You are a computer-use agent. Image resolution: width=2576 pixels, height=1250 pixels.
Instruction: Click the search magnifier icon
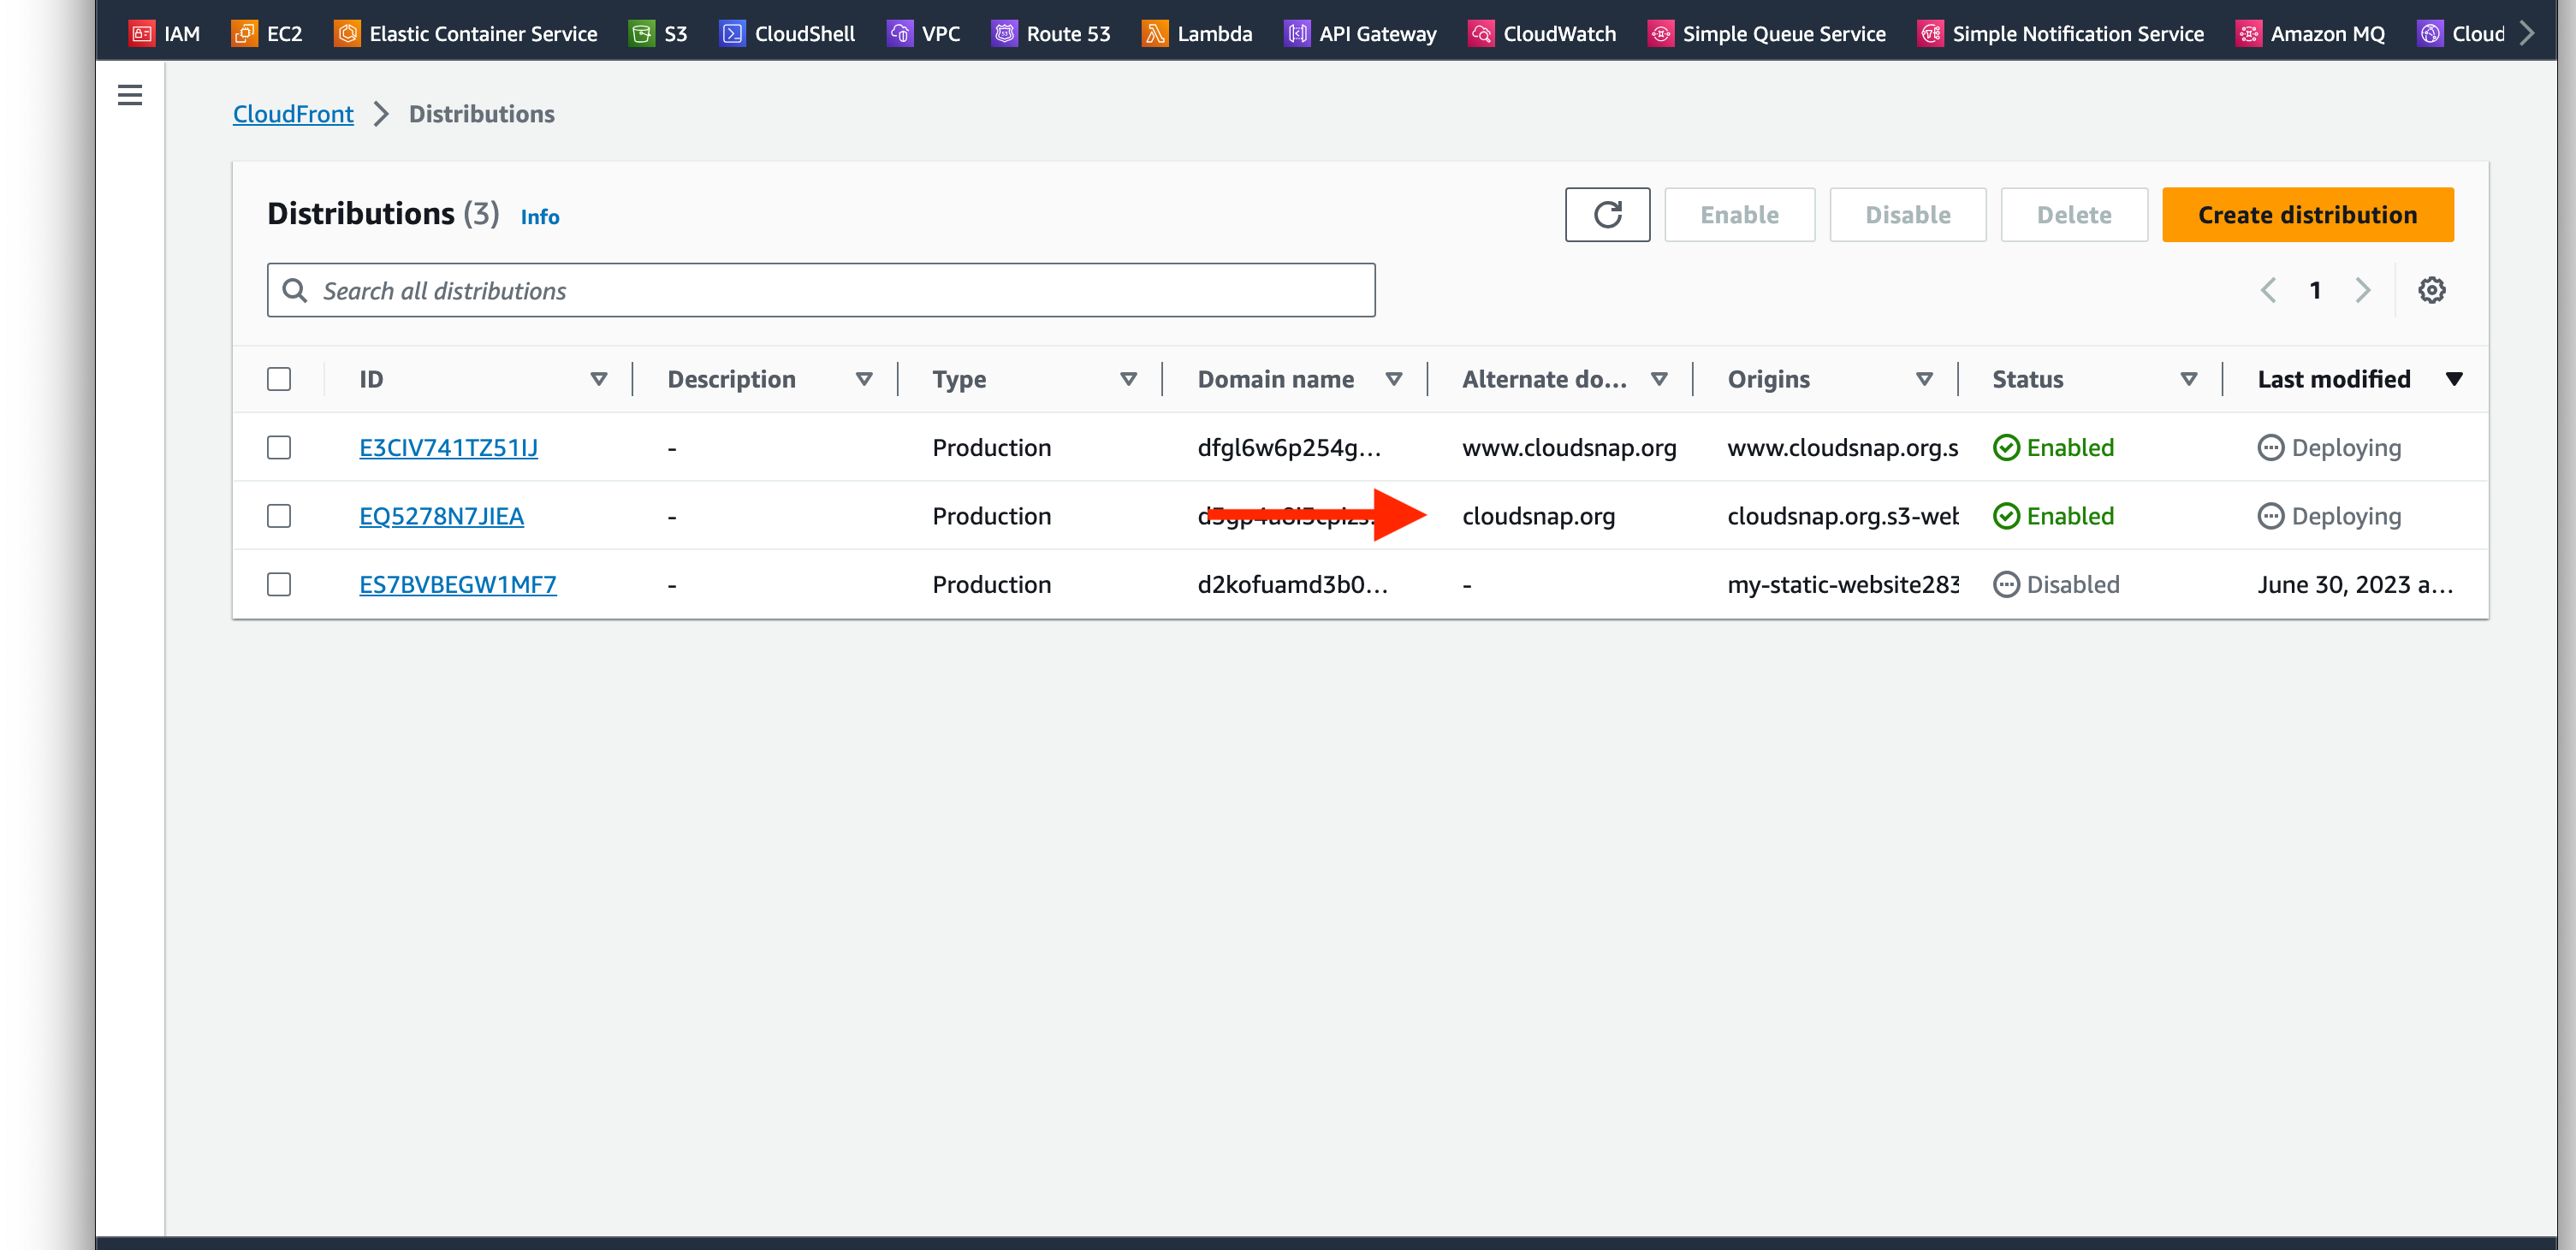(x=294, y=290)
